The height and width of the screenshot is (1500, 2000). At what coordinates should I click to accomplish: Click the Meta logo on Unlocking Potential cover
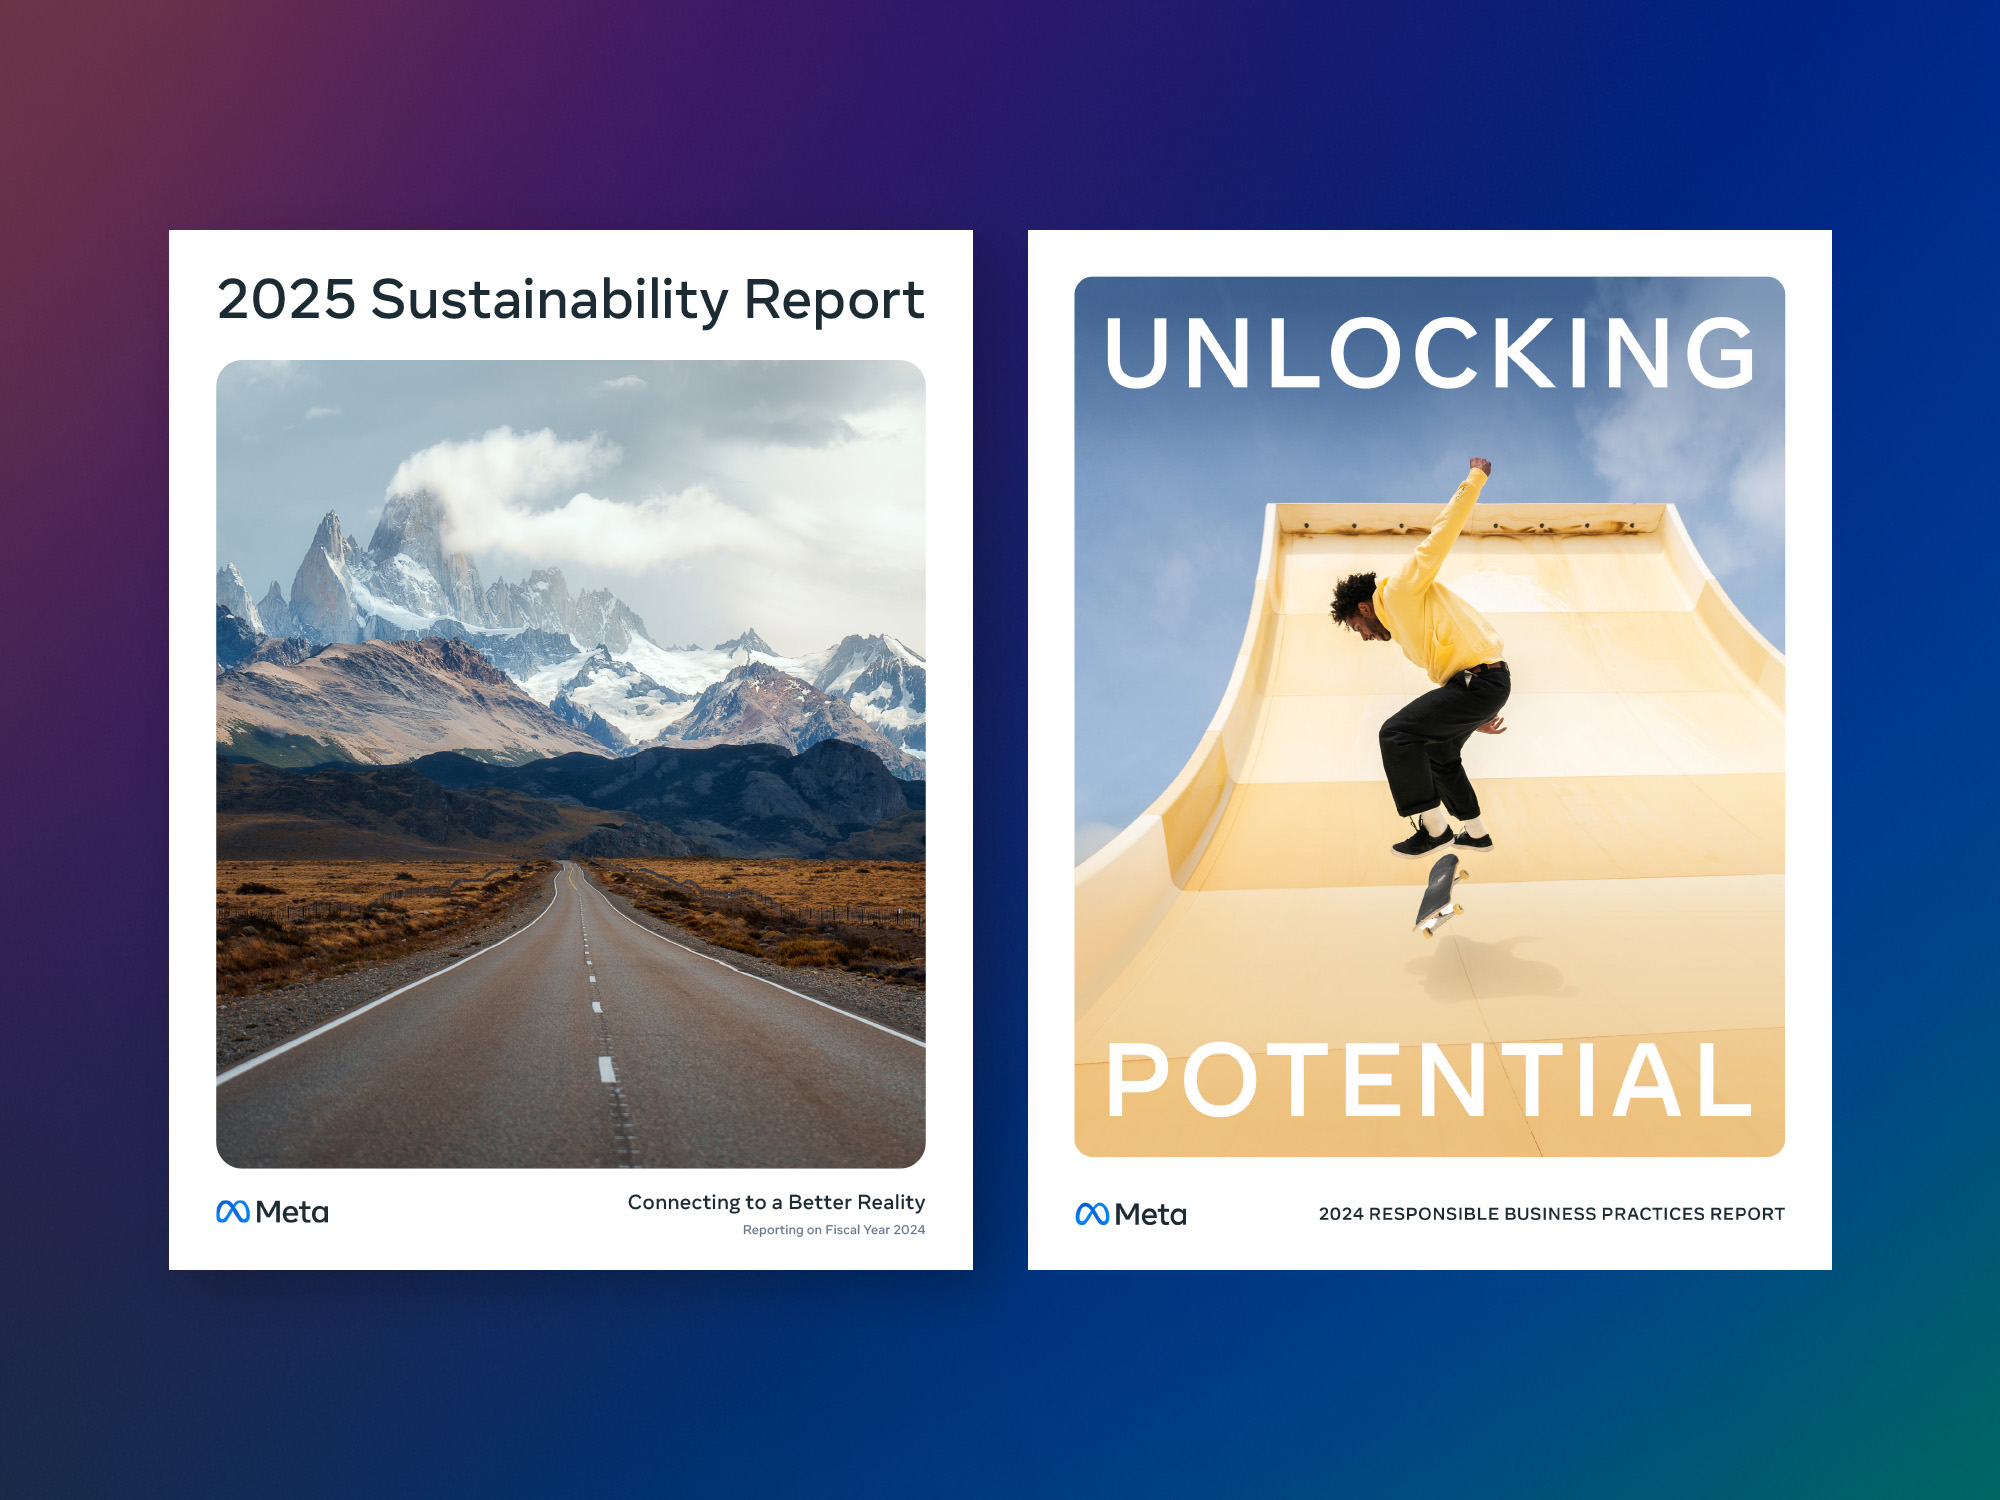tap(1131, 1214)
